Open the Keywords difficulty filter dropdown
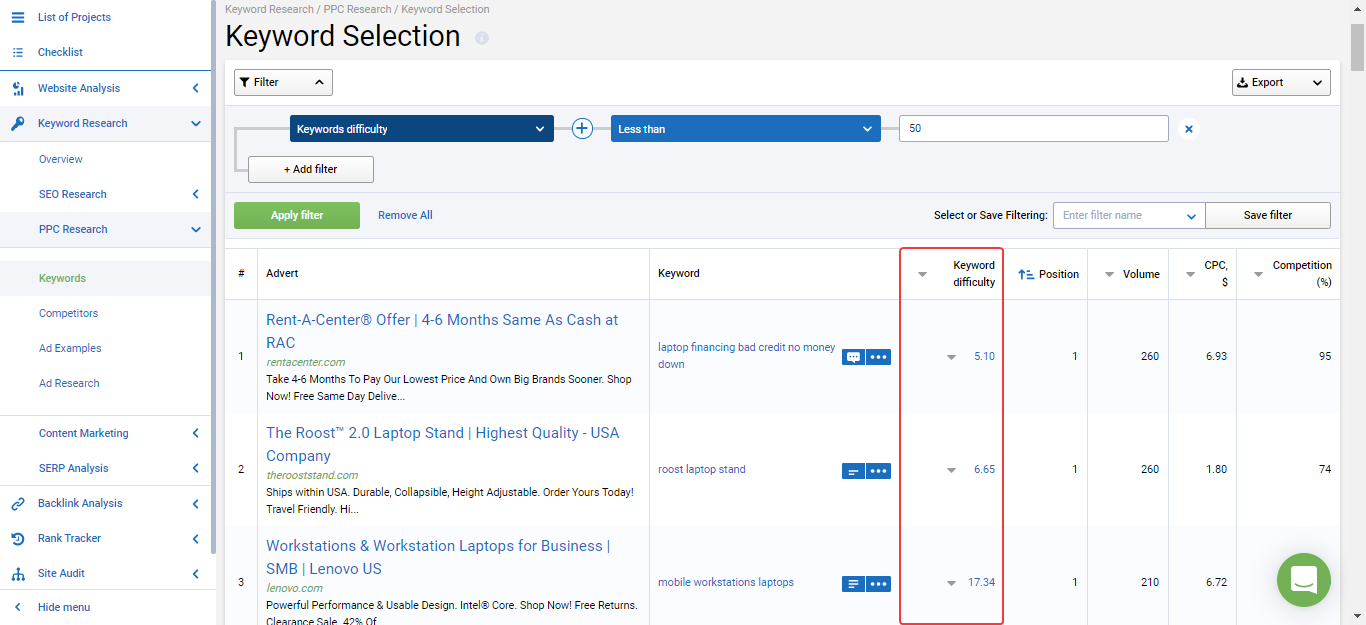 [422, 129]
